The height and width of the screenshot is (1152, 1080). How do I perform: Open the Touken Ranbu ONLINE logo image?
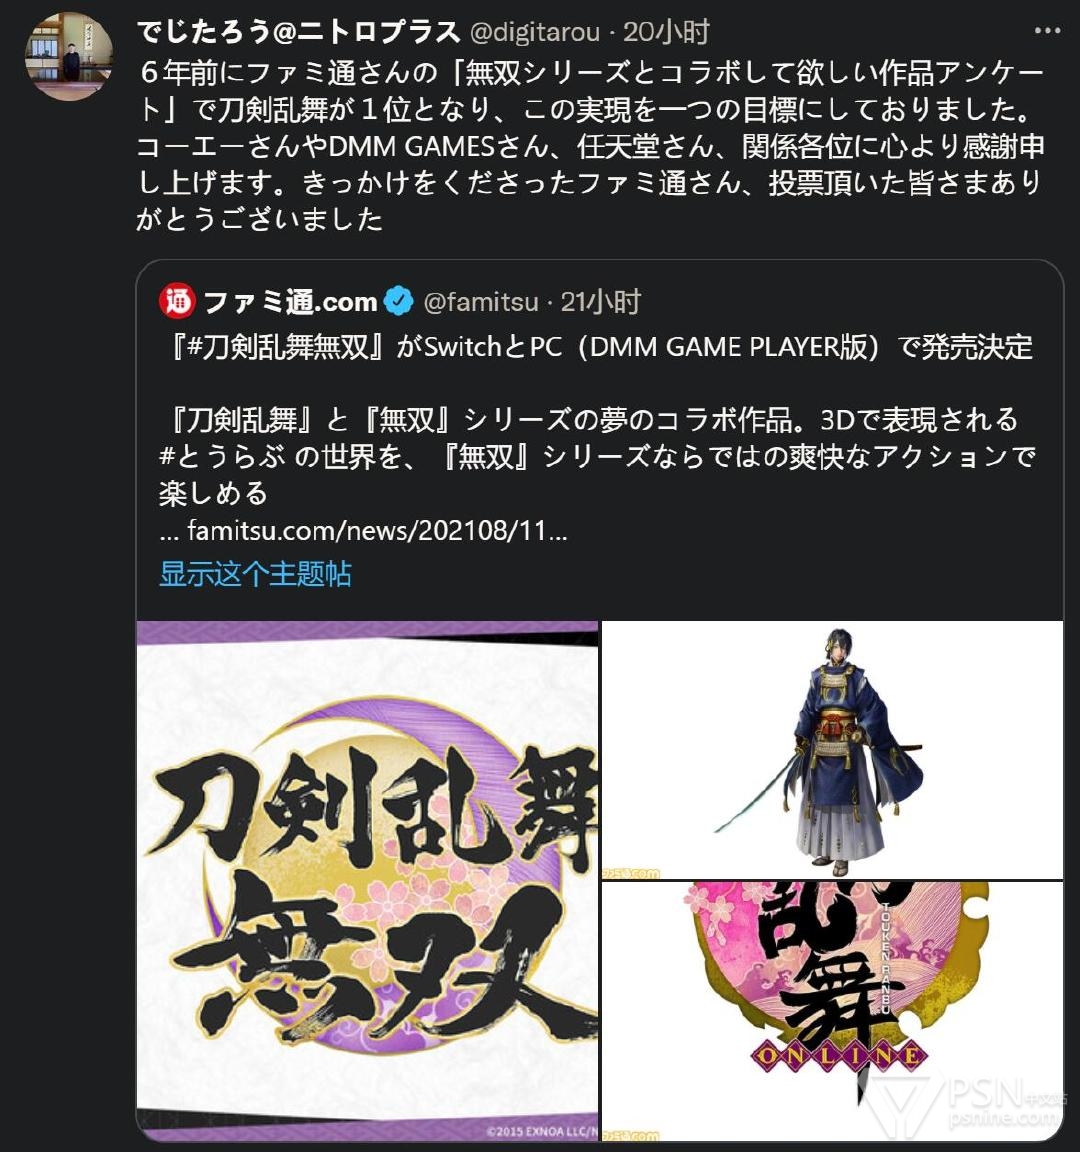point(832,1012)
